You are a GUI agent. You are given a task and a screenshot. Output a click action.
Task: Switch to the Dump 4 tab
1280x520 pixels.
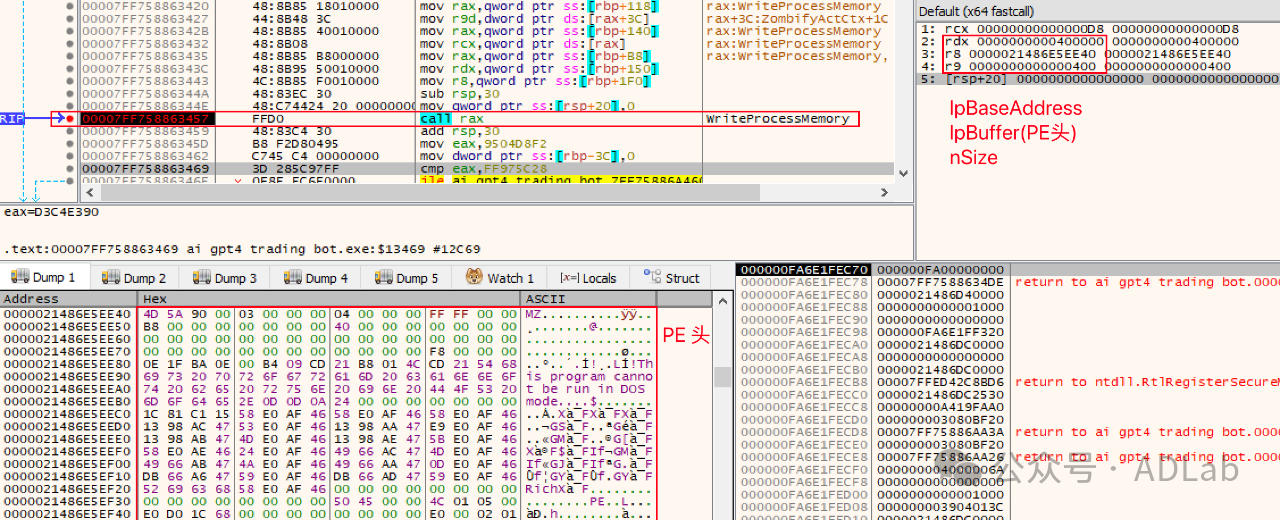coord(316,278)
